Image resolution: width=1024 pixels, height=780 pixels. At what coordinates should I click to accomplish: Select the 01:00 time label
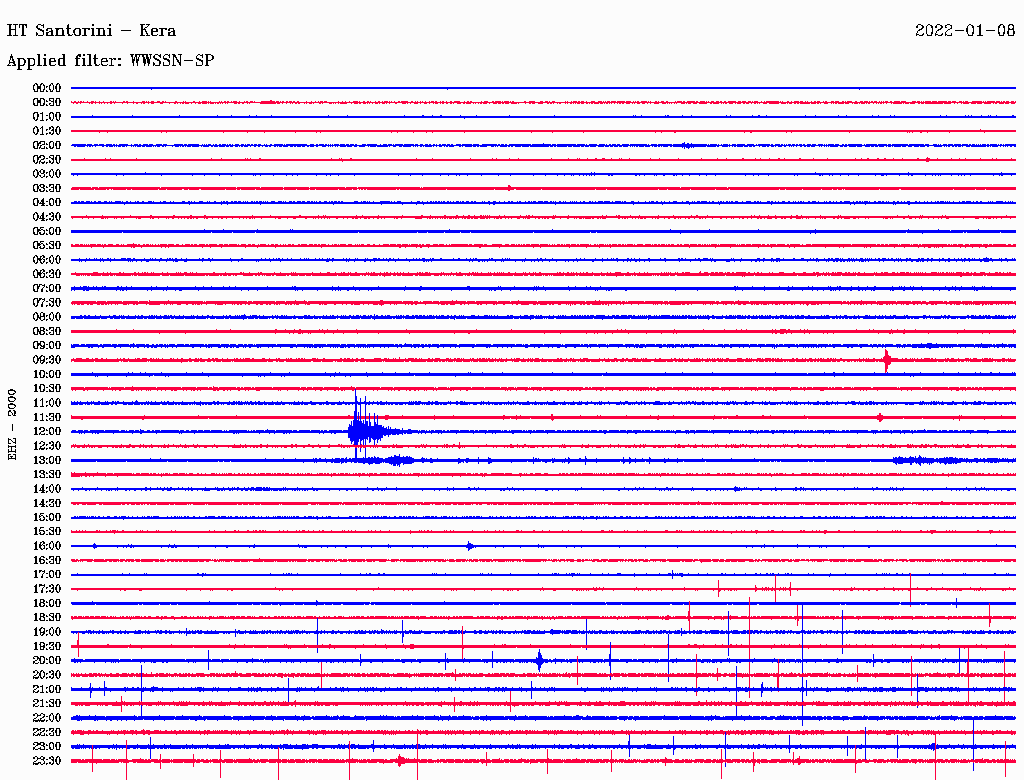coord(47,116)
